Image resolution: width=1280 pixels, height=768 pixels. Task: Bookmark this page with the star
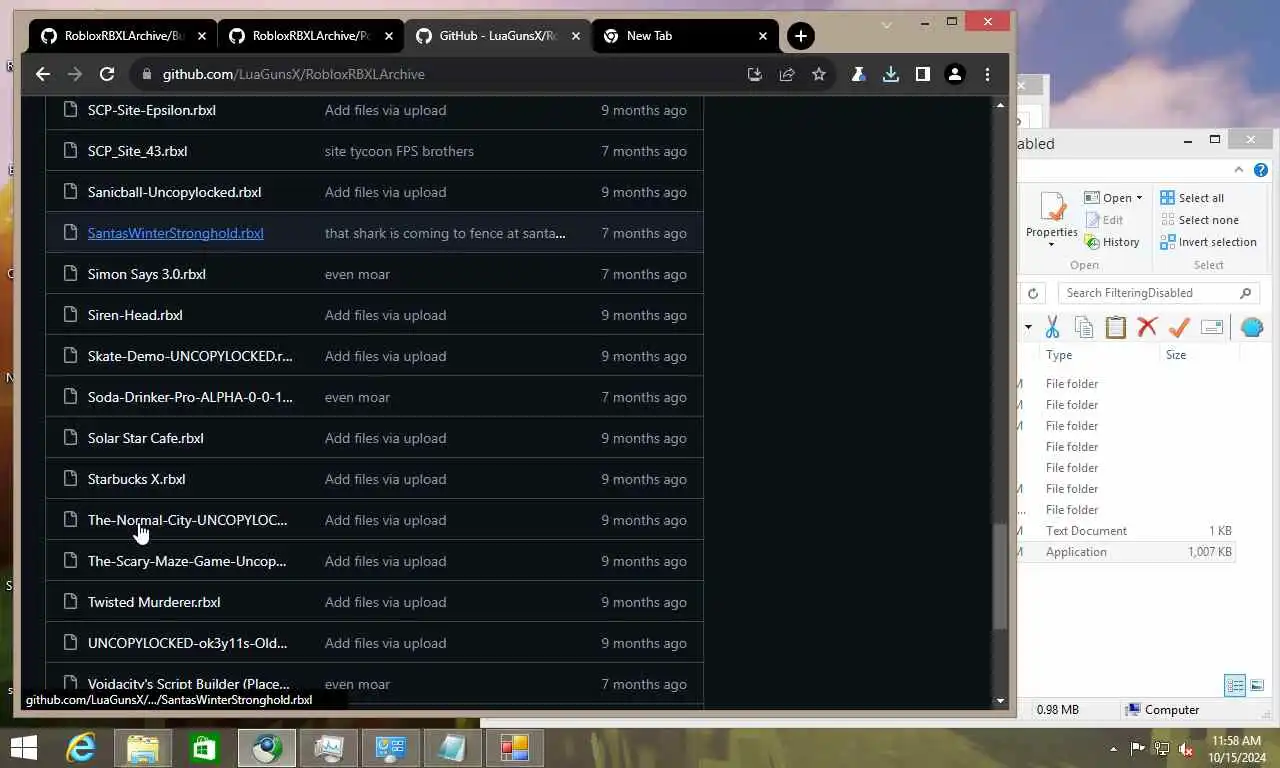click(819, 74)
